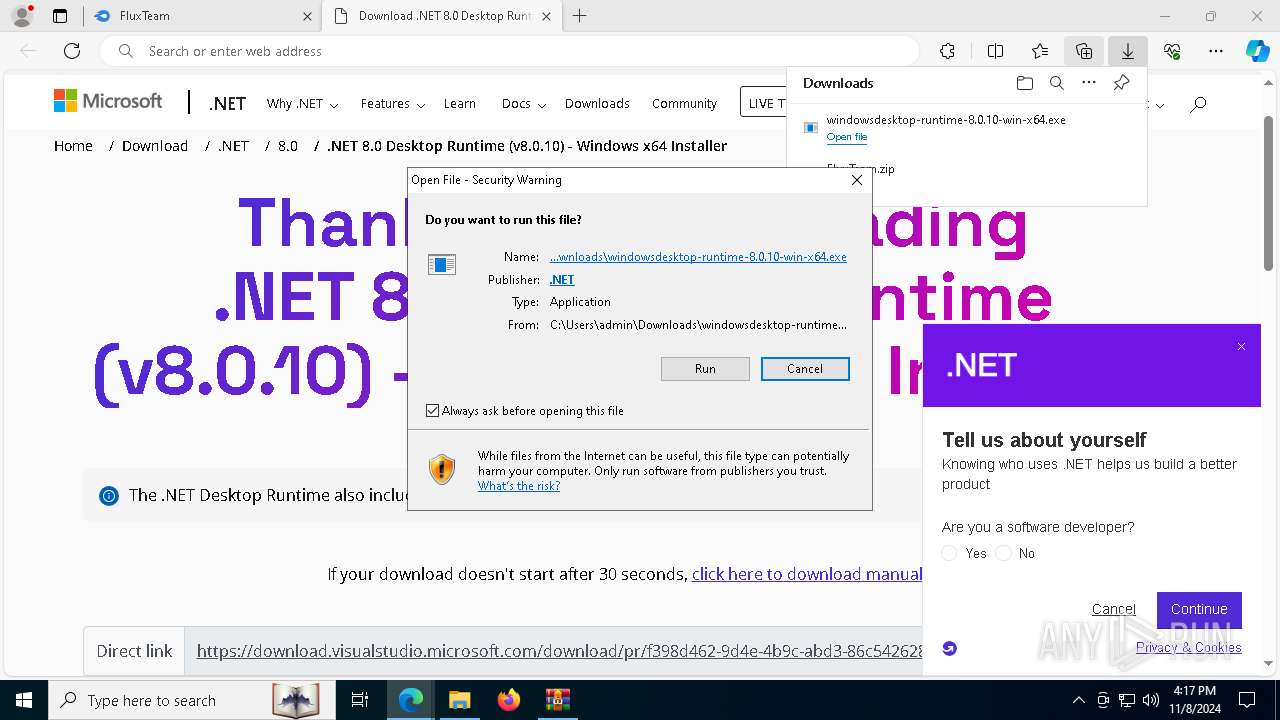Image resolution: width=1280 pixels, height=720 pixels.
Task: Go to Home breadcrumb
Action: point(73,146)
